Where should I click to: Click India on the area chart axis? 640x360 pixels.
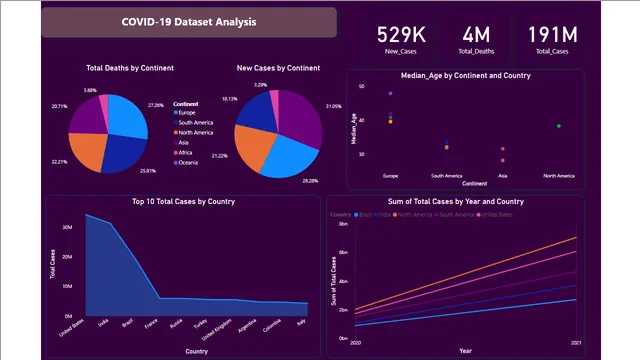pyautogui.click(x=103, y=323)
